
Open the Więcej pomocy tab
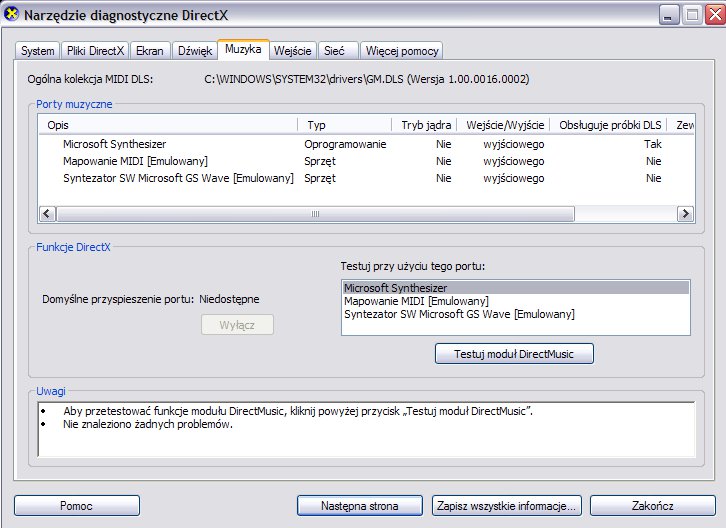click(402, 51)
